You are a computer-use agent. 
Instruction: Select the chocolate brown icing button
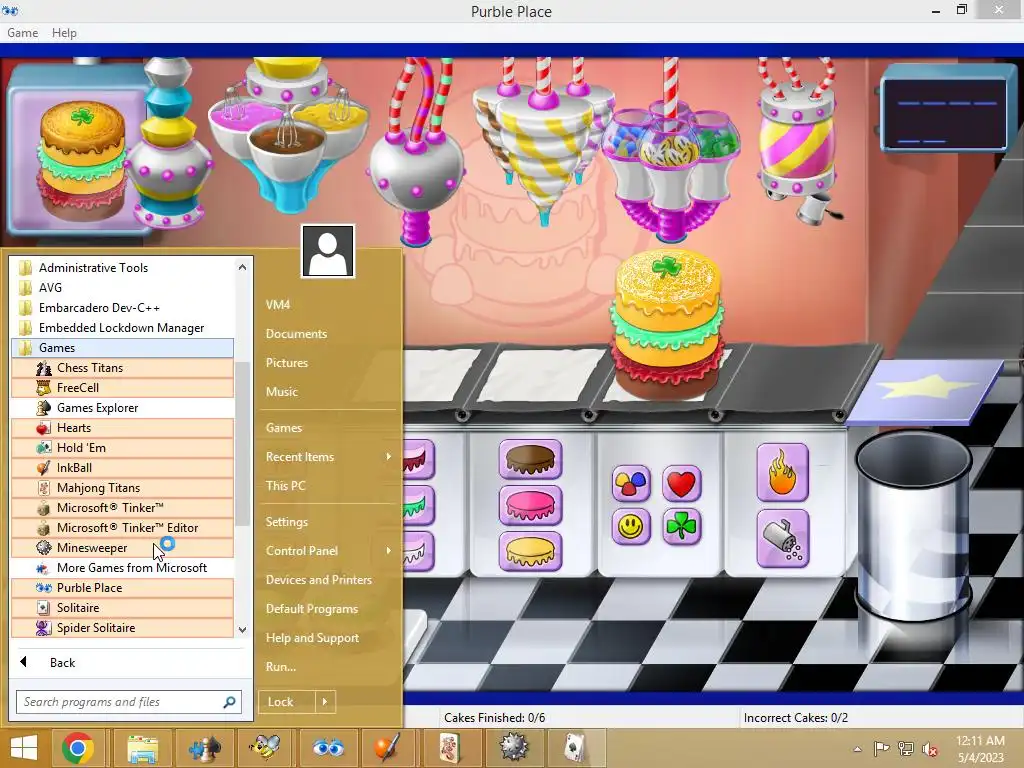[x=530, y=458]
